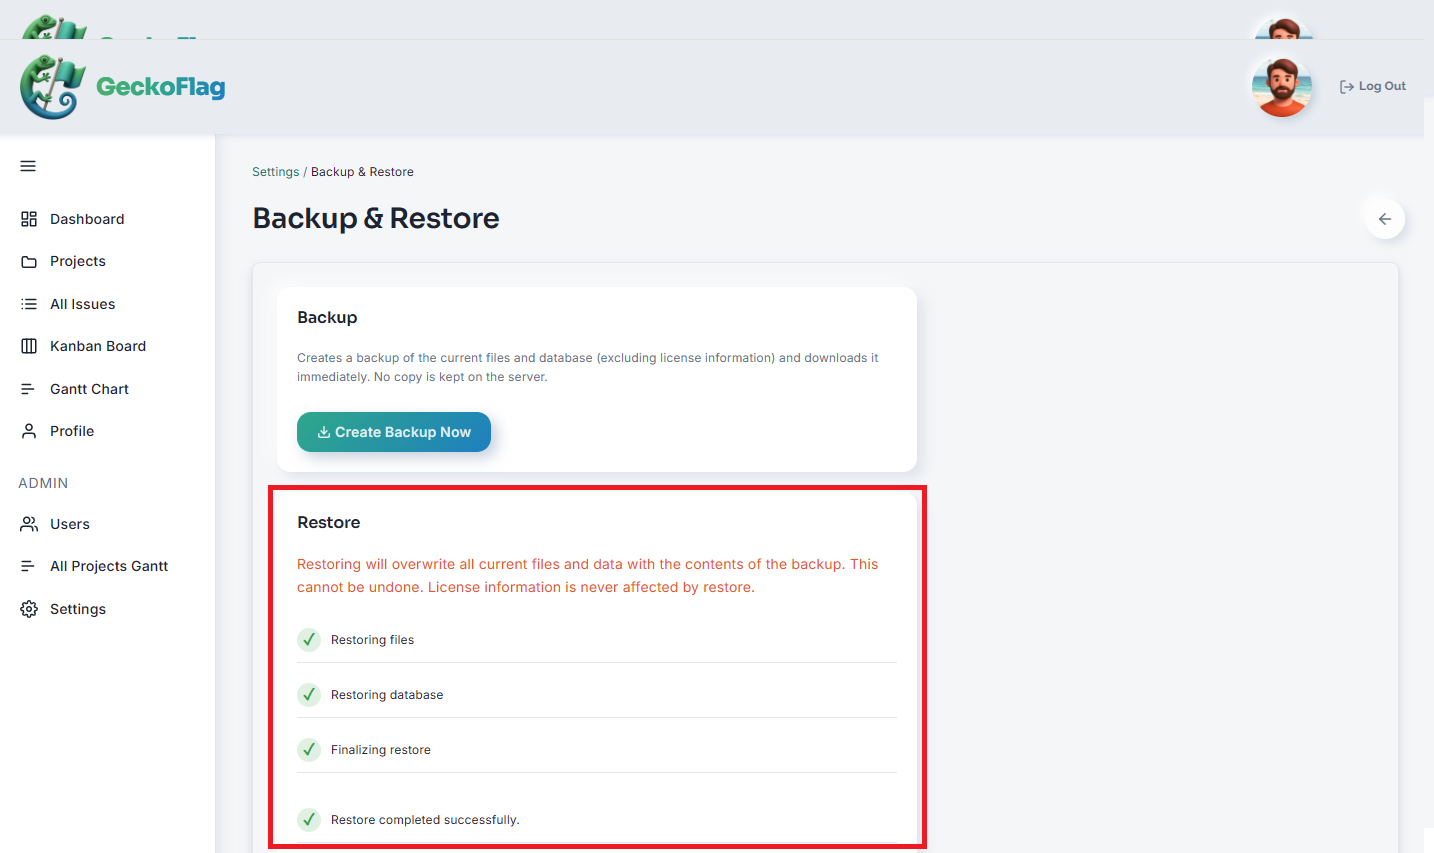Screen dimensions: 1434x853
Task: Click the 'Restoring files' status text
Action: click(372, 640)
